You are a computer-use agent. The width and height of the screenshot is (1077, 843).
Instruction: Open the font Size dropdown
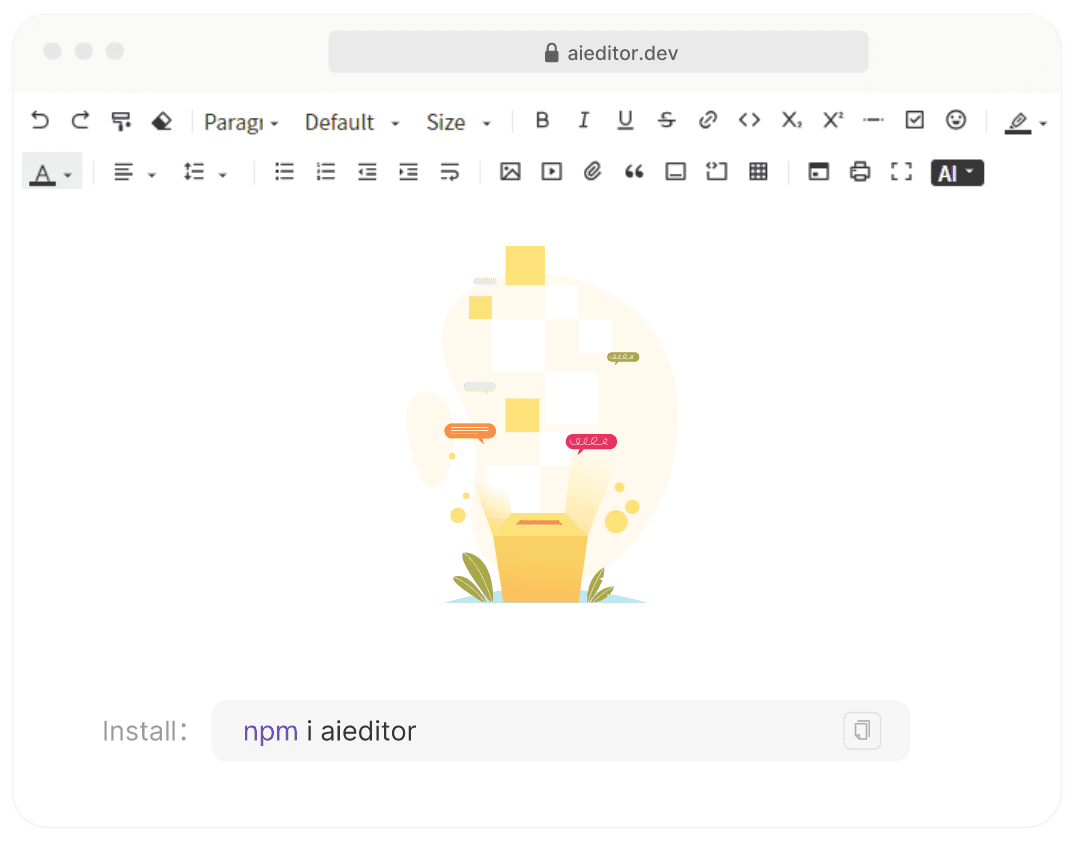tap(458, 122)
